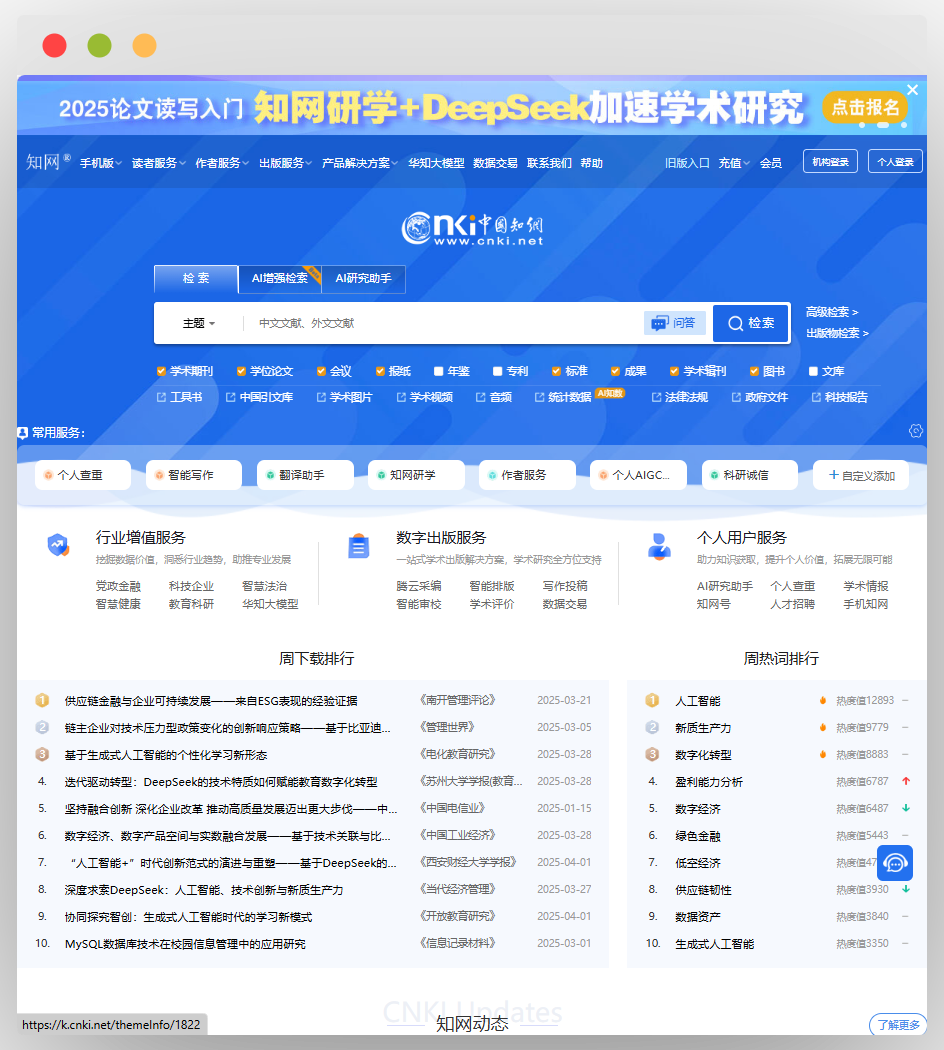This screenshot has height=1050, width=944.
Task: Switch to the AI增强检索 tab
Action: tap(280, 279)
